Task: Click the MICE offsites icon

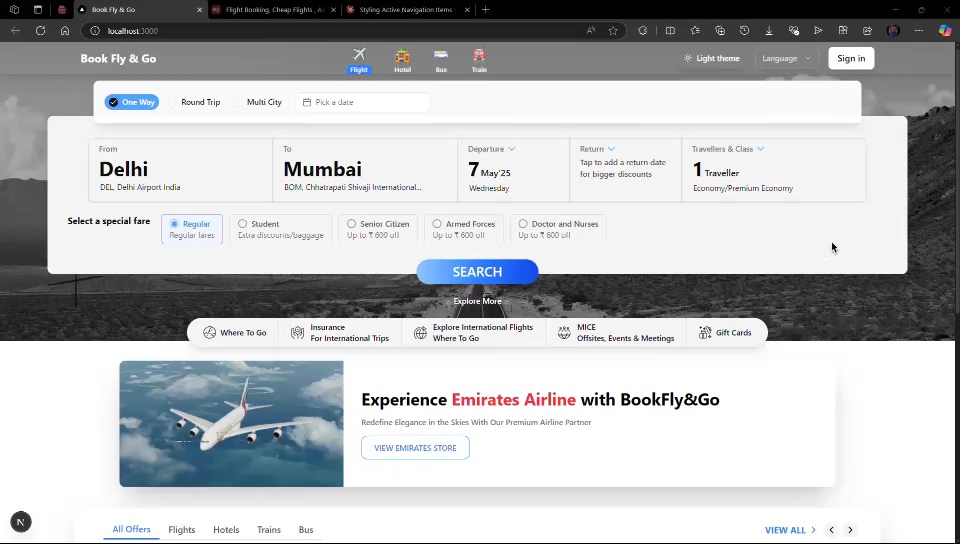Action: point(564,333)
